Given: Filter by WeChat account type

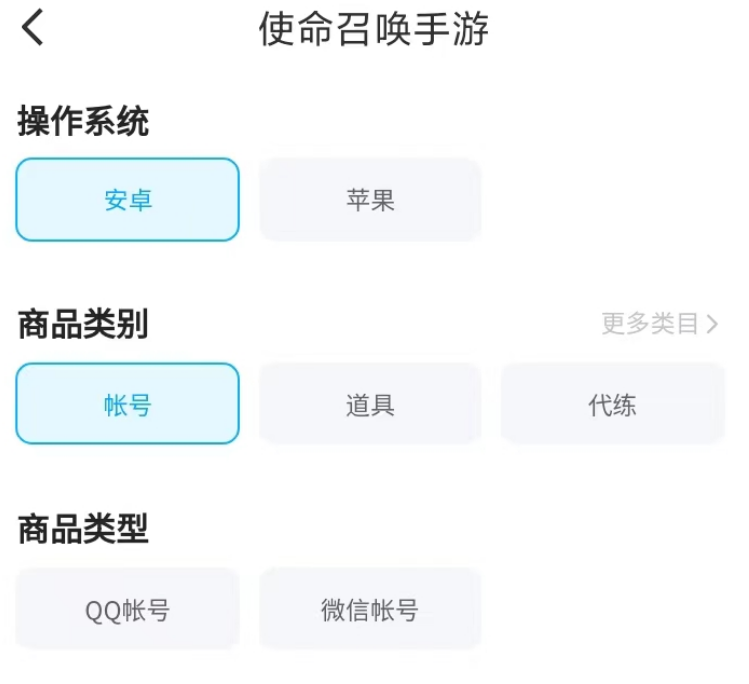Looking at the screenshot, I should 370,610.
